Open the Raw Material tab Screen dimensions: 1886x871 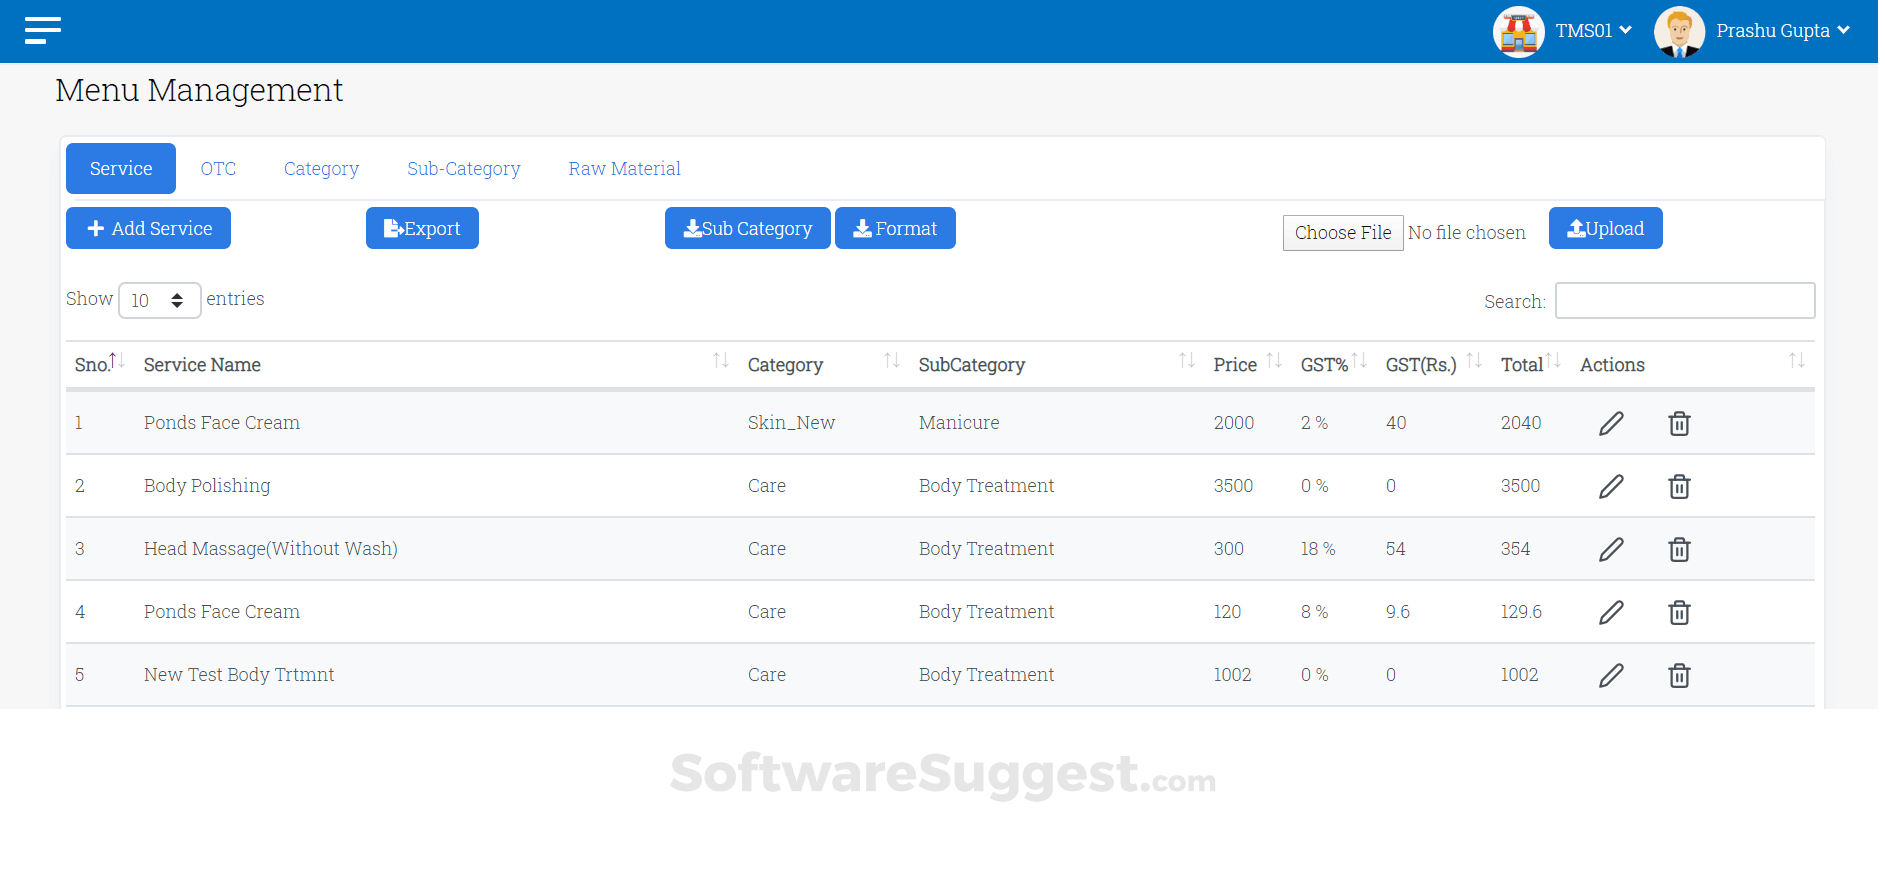click(624, 169)
